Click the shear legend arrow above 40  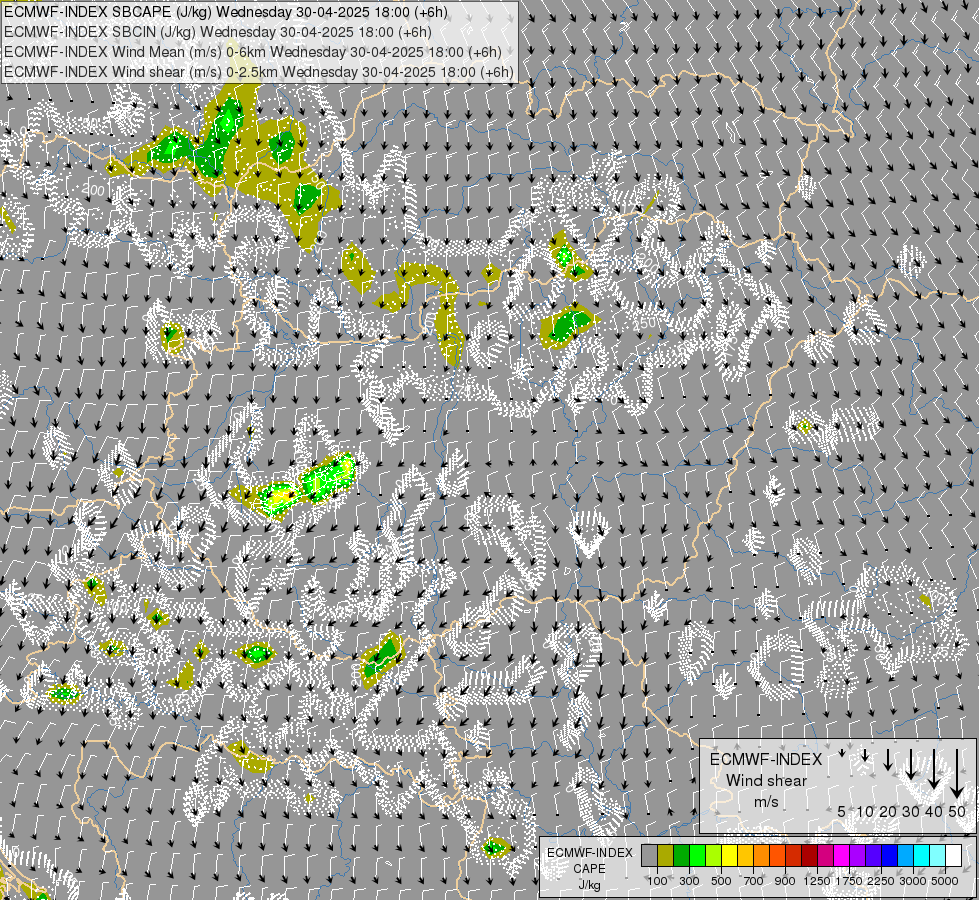point(933,769)
